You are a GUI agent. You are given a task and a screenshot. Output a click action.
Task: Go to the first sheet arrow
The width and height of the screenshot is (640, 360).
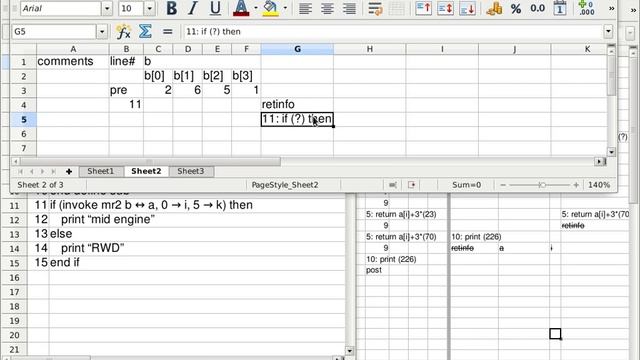20,171
